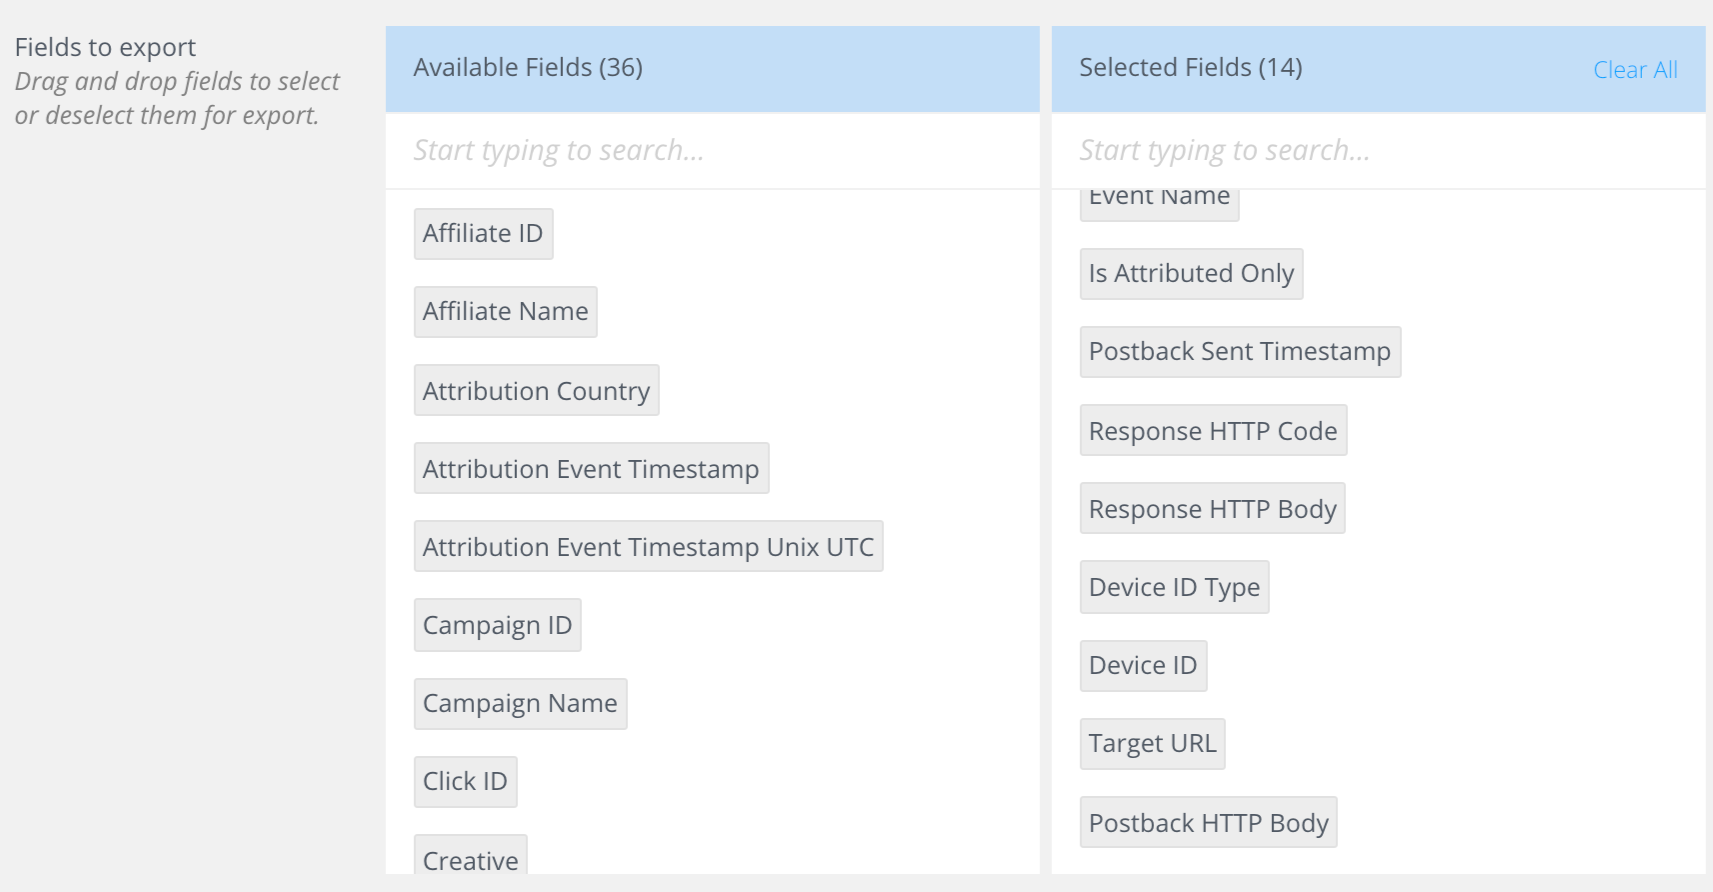Click the Device ID Type field
This screenshot has width=1713, height=892.
1174,587
